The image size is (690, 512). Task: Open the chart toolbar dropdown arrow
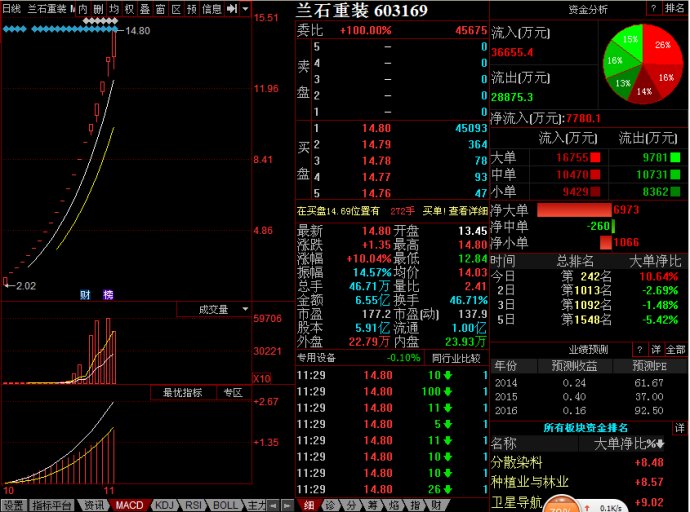pos(246,9)
